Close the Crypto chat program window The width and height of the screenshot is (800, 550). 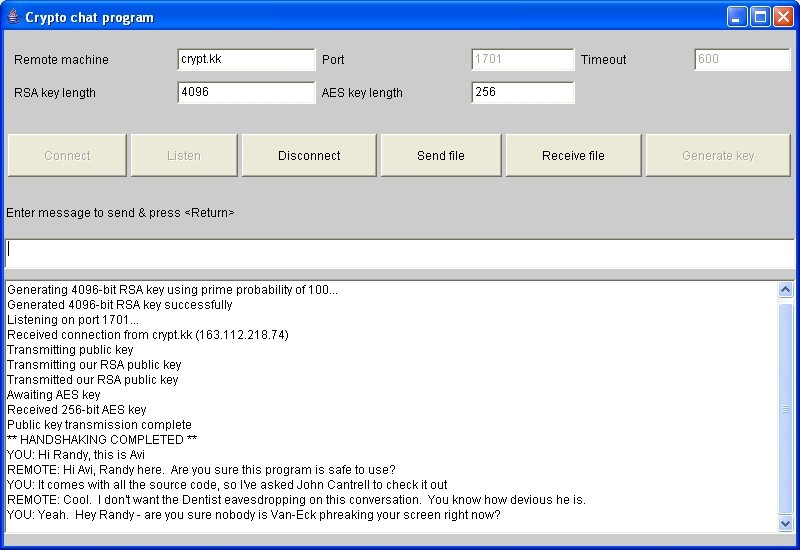783,17
